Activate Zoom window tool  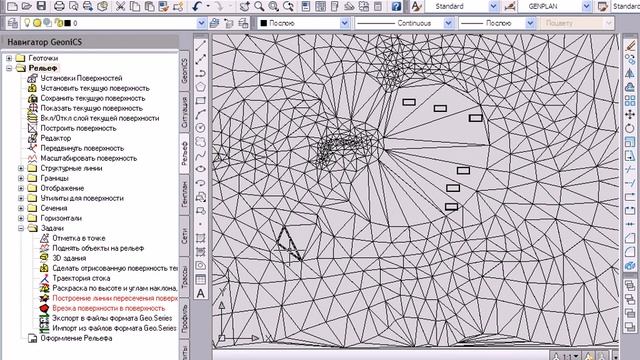click(273, 6)
